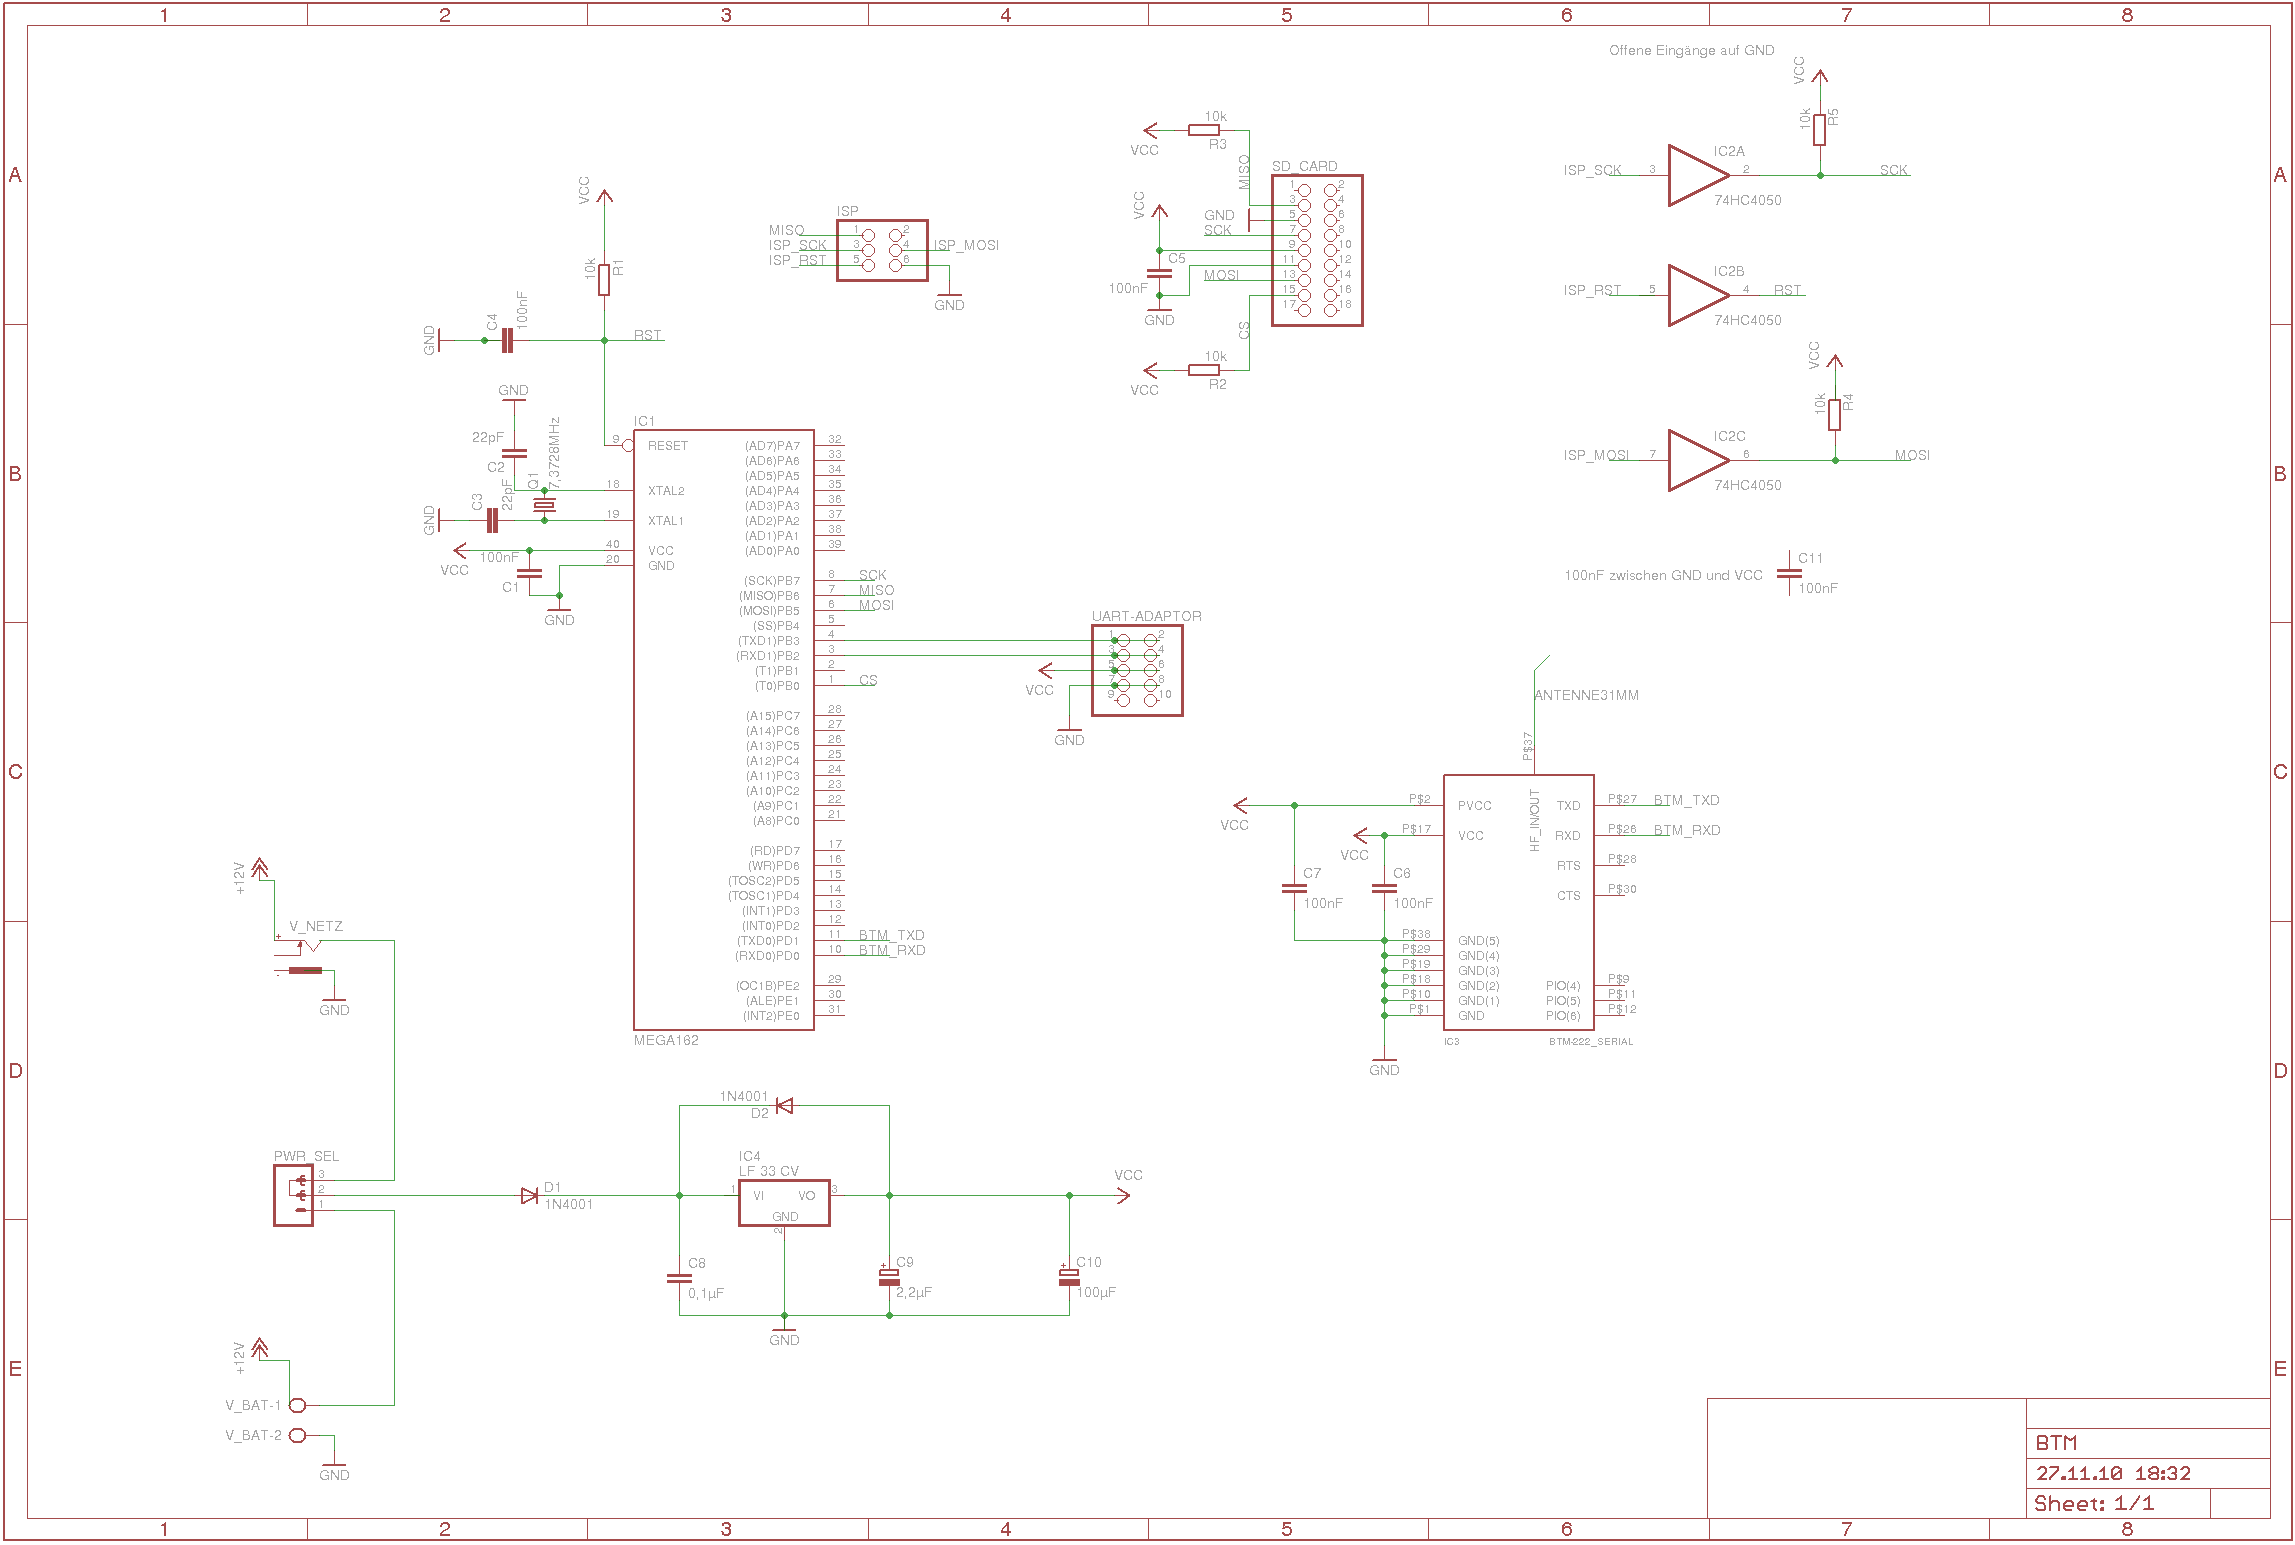Click the ISP_MOSI net label by ISP header

pos(966,245)
